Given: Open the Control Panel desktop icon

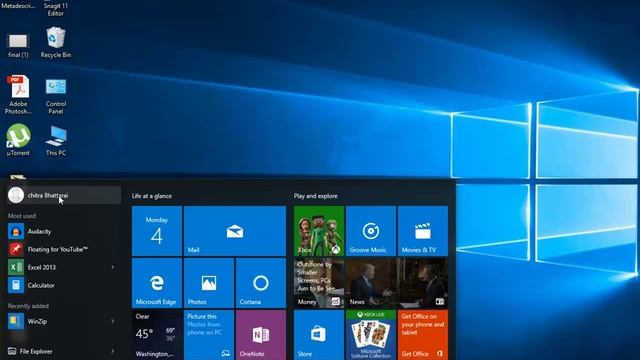Looking at the screenshot, I should pyautogui.click(x=56, y=96).
